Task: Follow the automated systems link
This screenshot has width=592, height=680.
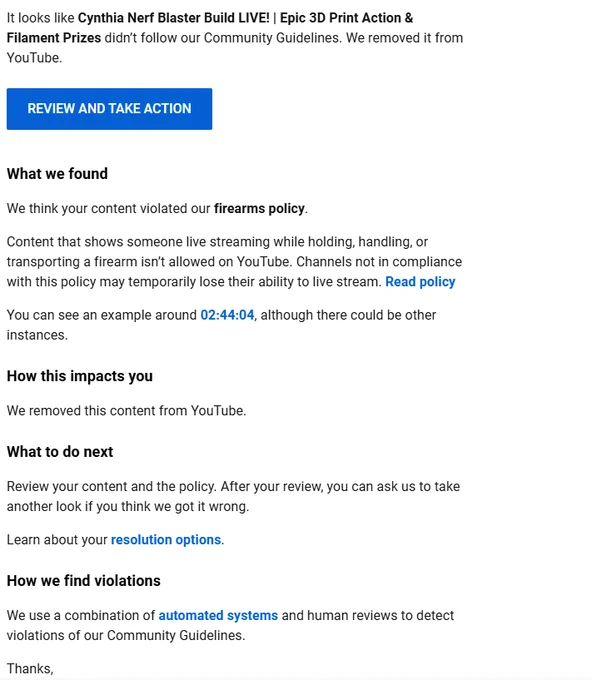Action: (x=218, y=615)
